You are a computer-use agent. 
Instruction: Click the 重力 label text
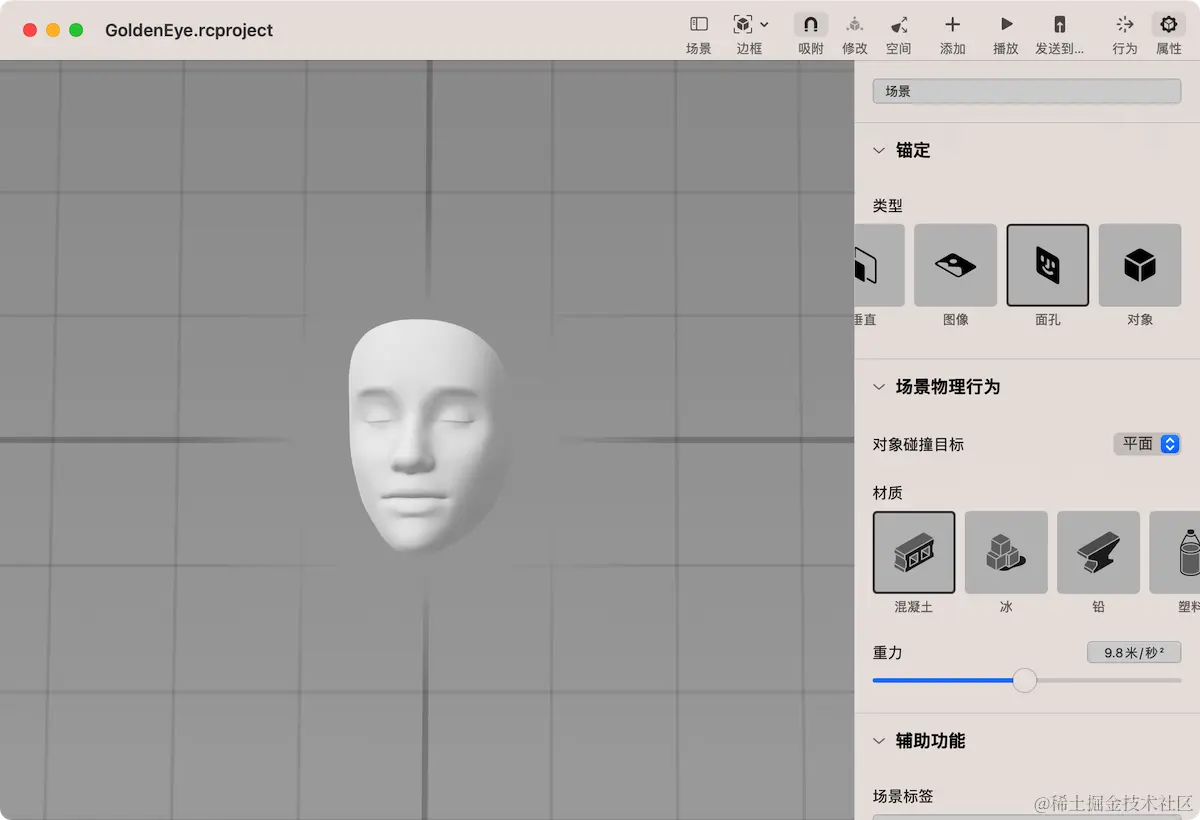point(887,652)
